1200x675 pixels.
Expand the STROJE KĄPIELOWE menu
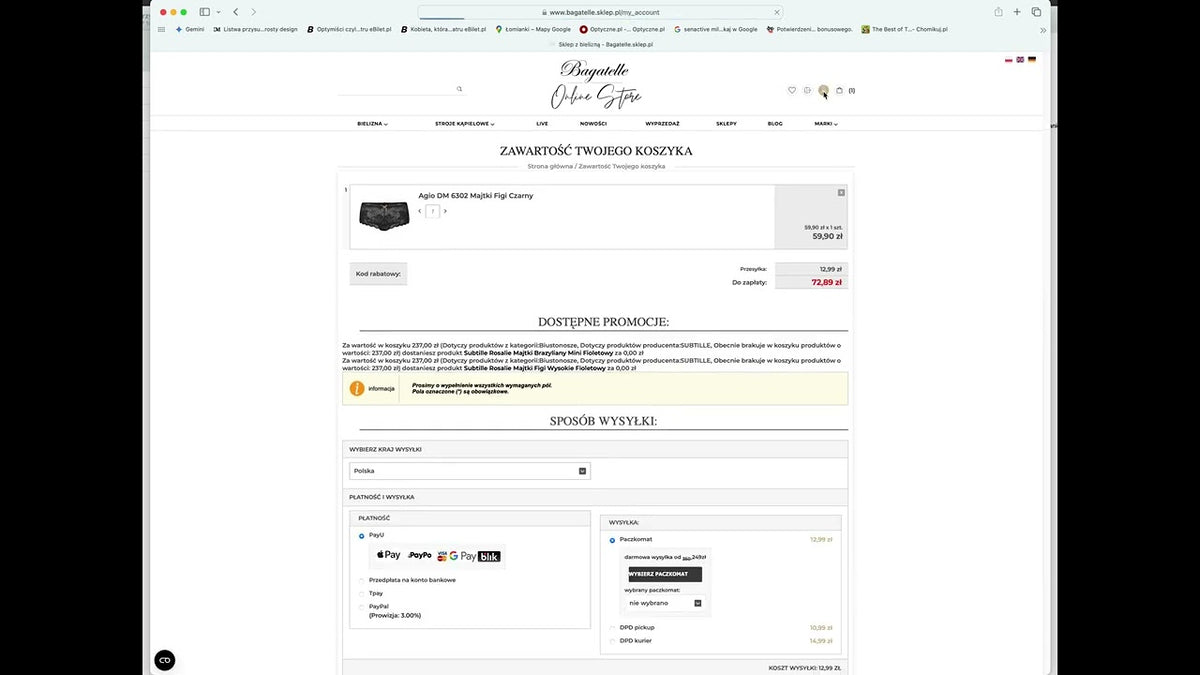[x=465, y=124]
